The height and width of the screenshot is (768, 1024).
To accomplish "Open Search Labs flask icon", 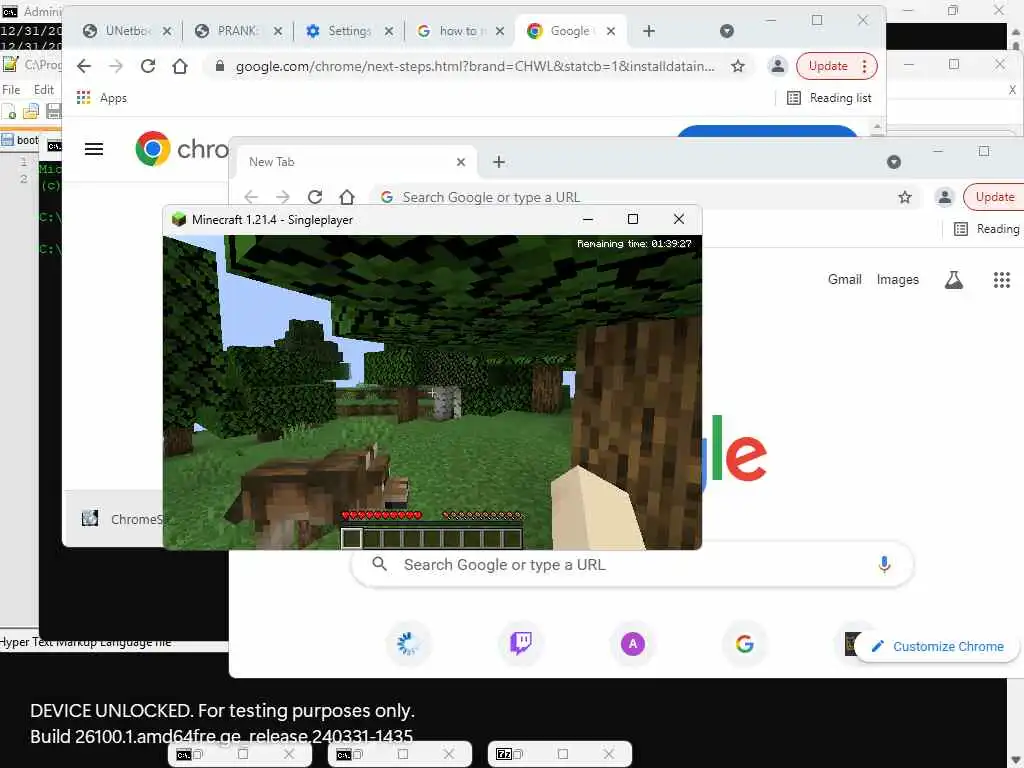I will 953,280.
